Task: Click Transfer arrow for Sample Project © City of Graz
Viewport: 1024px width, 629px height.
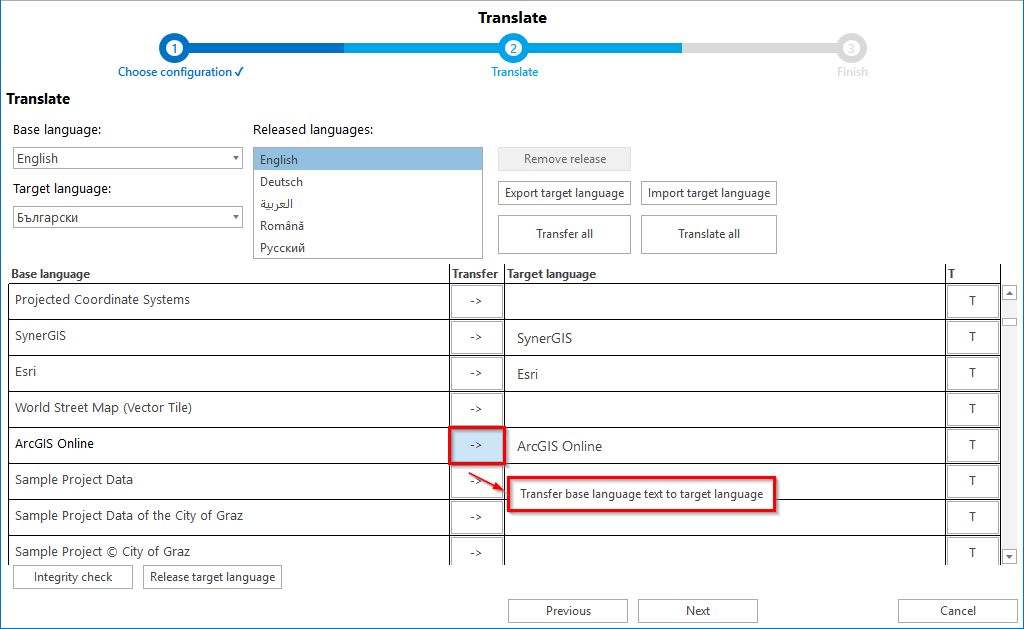Action: (477, 551)
